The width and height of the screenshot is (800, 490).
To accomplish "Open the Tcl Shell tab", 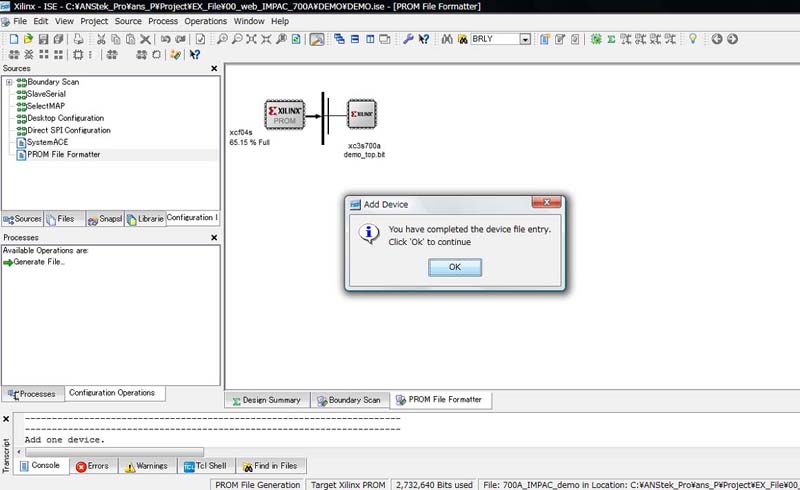I will (x=206, y=466).
